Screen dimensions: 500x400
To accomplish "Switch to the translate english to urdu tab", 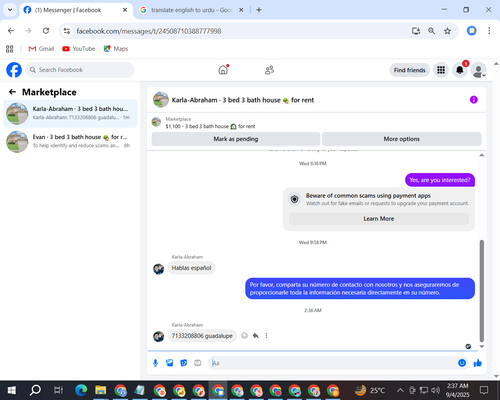I will pyautogui.click(x=191, y=10).
